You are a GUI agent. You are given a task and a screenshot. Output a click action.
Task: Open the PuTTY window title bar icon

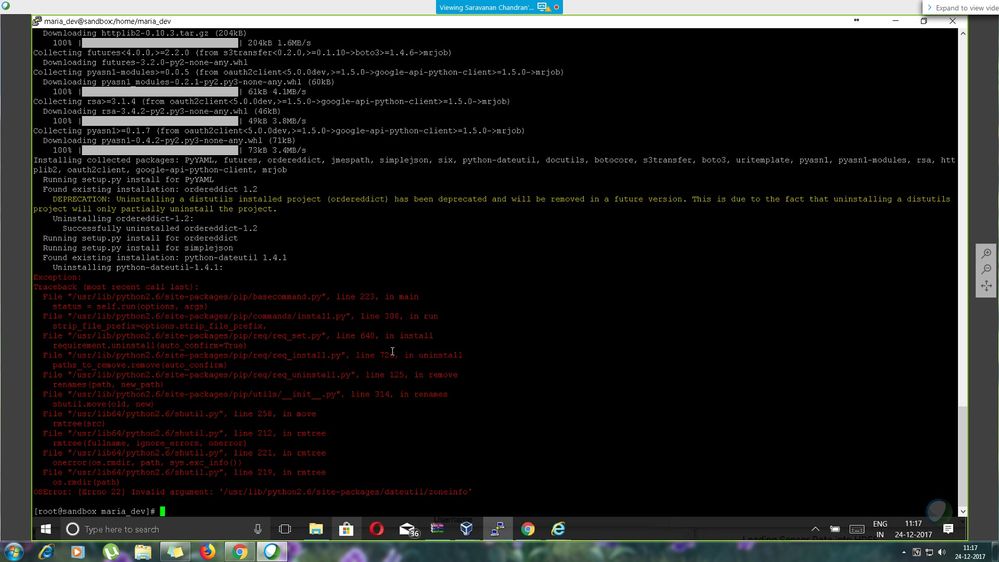tap(38, 21)
